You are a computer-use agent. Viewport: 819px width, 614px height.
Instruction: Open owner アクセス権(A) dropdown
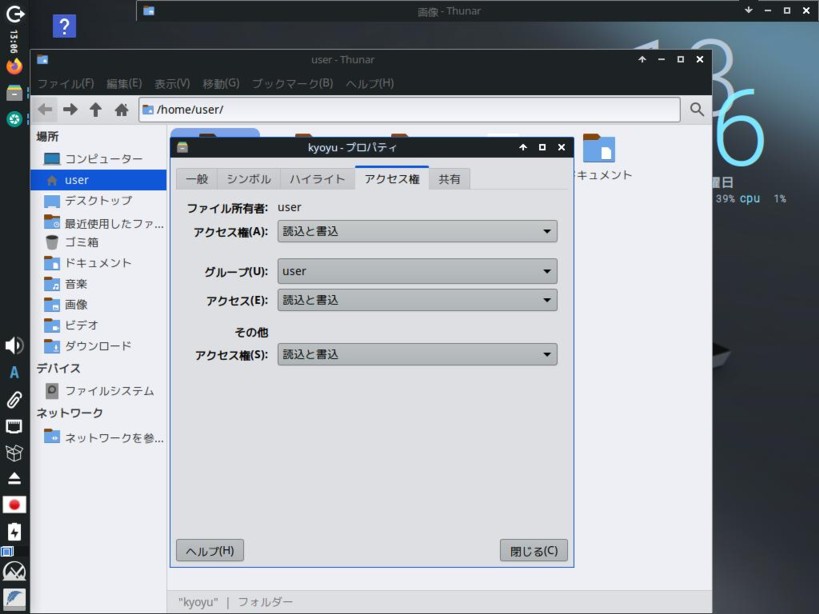click(417, 231)
